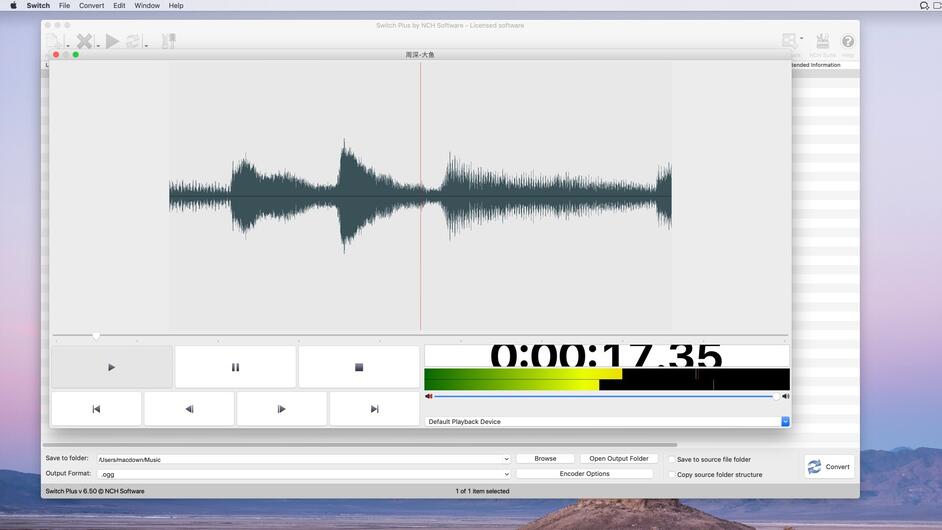Open the Help question mark toolbar icon
The image size is (942, 530).
tap(848, 41)
